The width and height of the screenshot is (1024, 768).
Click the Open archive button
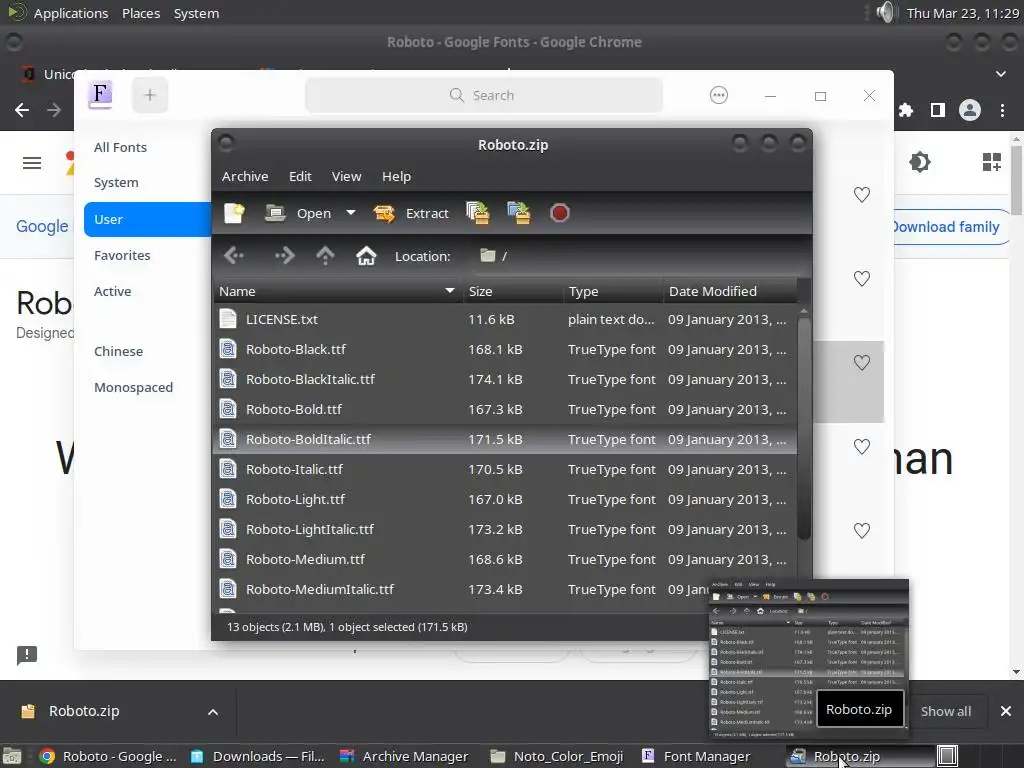(298, 213)
